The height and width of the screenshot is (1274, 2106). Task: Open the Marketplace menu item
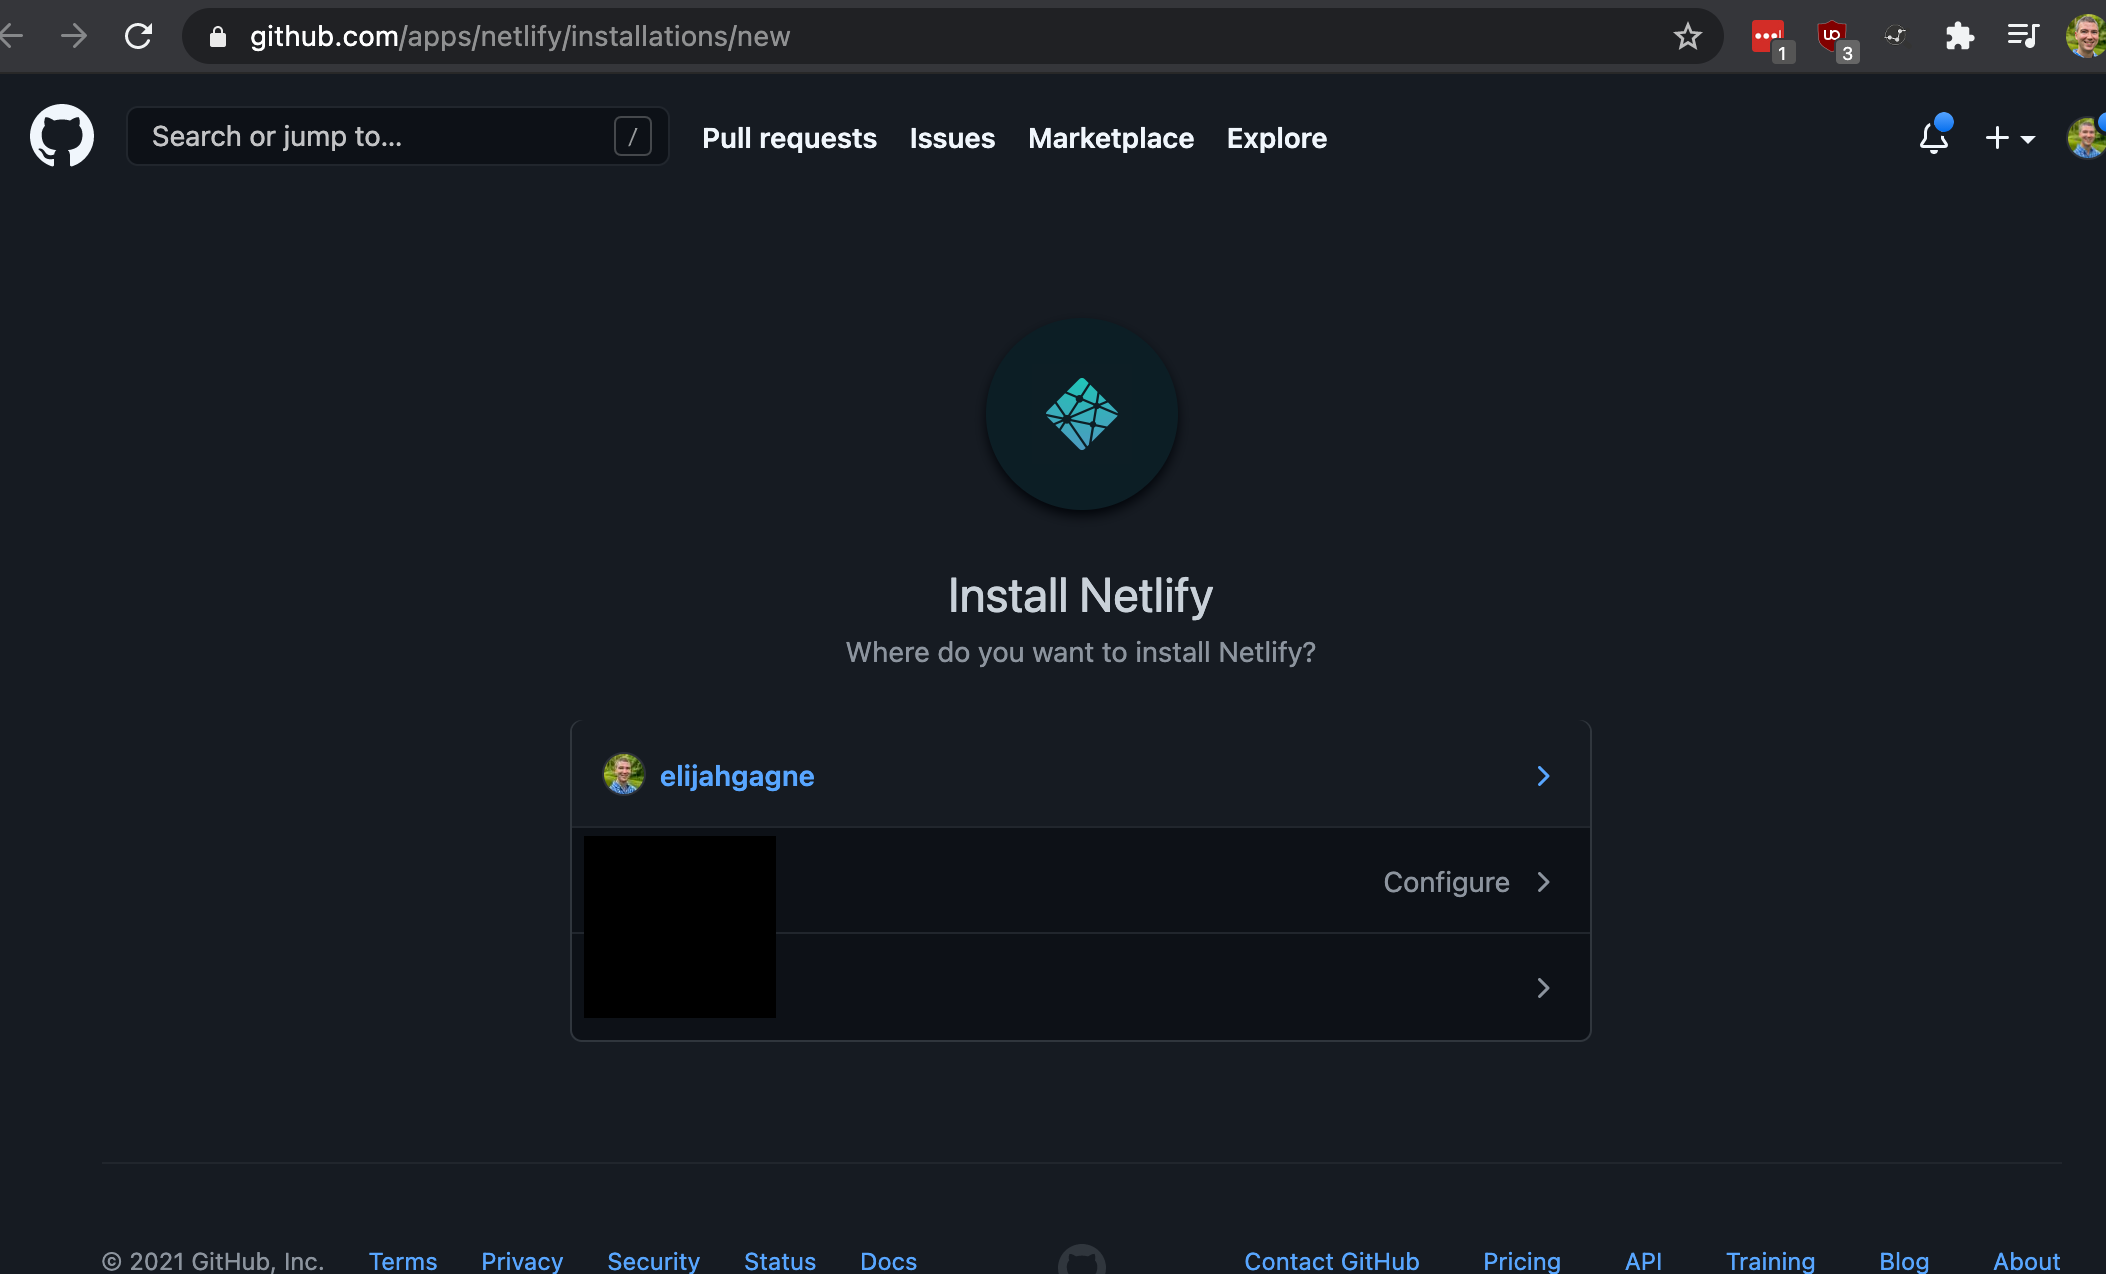[x=1110, y=137]
